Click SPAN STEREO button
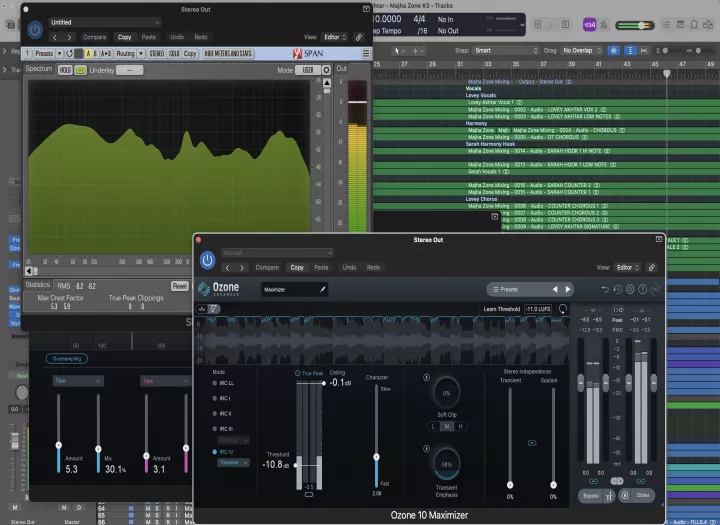The image size is (720, 525). click(x=157, y=54)
